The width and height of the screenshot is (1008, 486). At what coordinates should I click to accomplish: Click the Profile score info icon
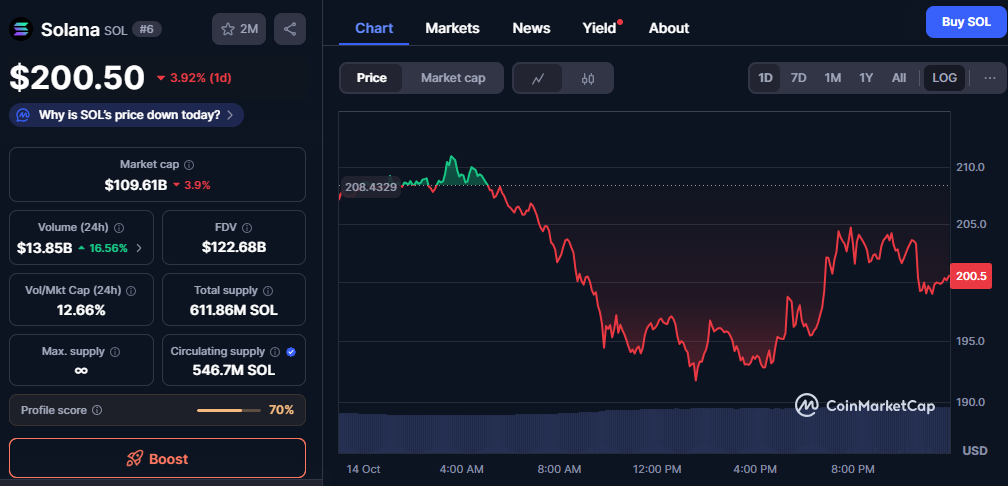[x=97, y=410]
